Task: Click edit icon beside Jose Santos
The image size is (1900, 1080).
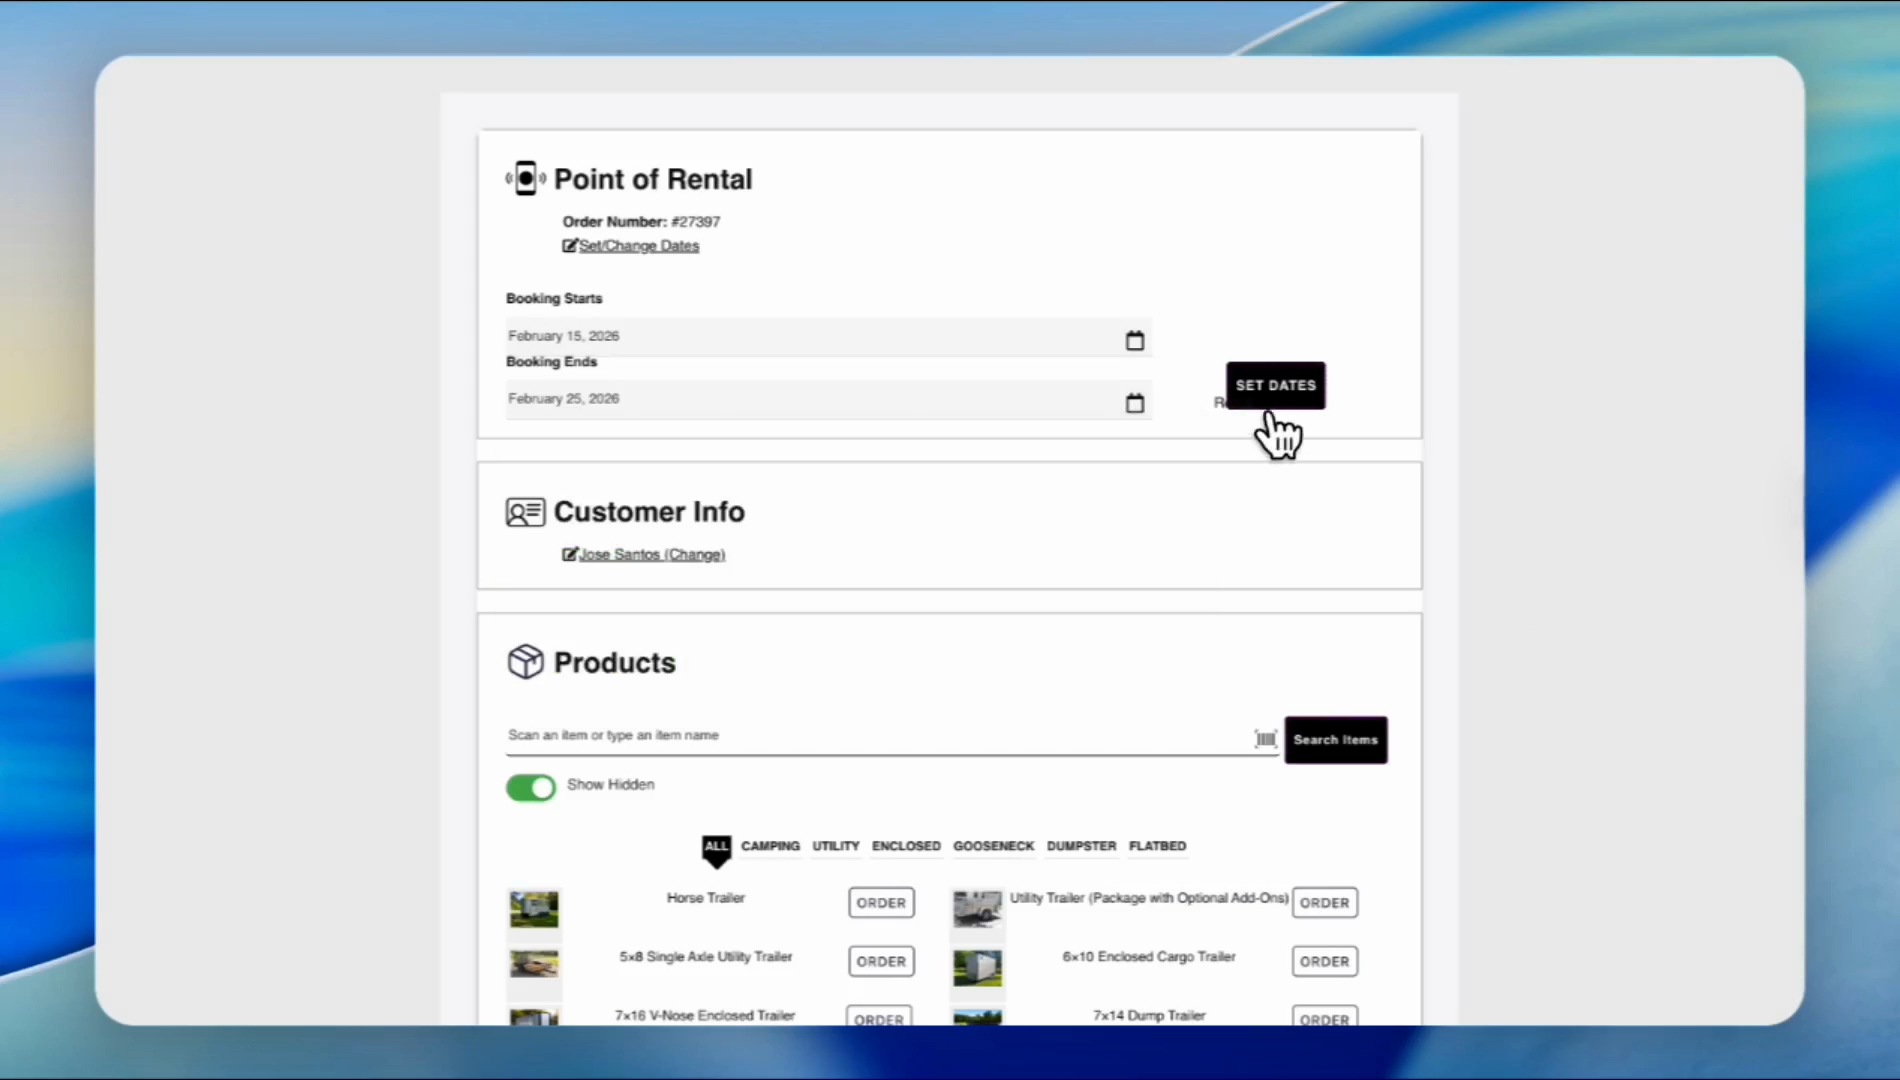Action: [569, 554]
